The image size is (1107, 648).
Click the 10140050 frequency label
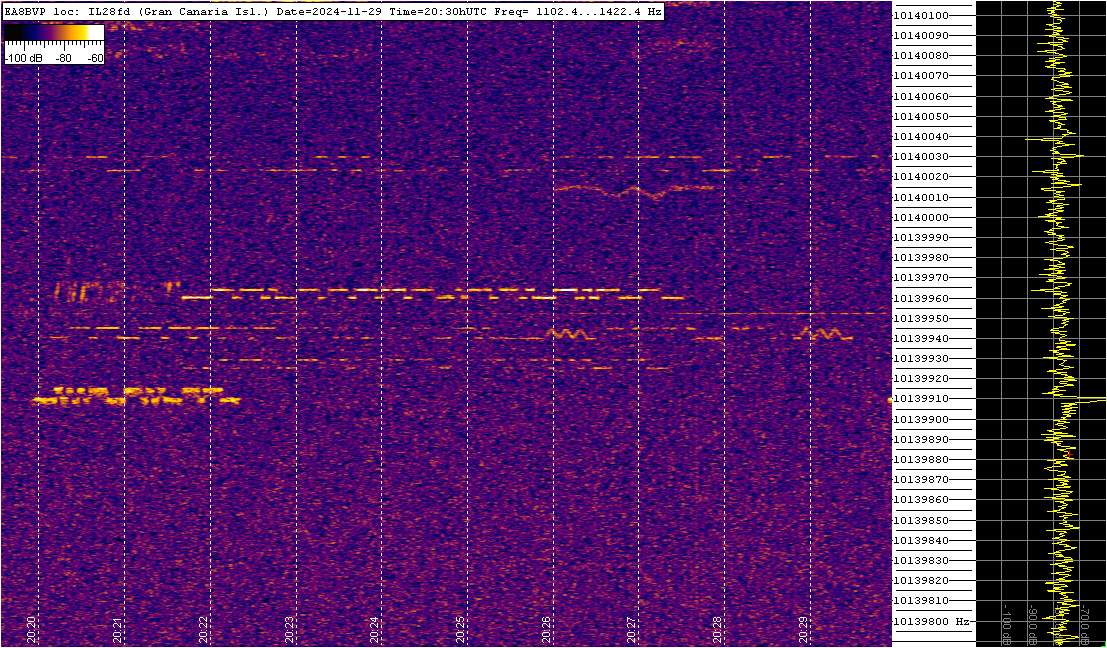coord(921,116)
